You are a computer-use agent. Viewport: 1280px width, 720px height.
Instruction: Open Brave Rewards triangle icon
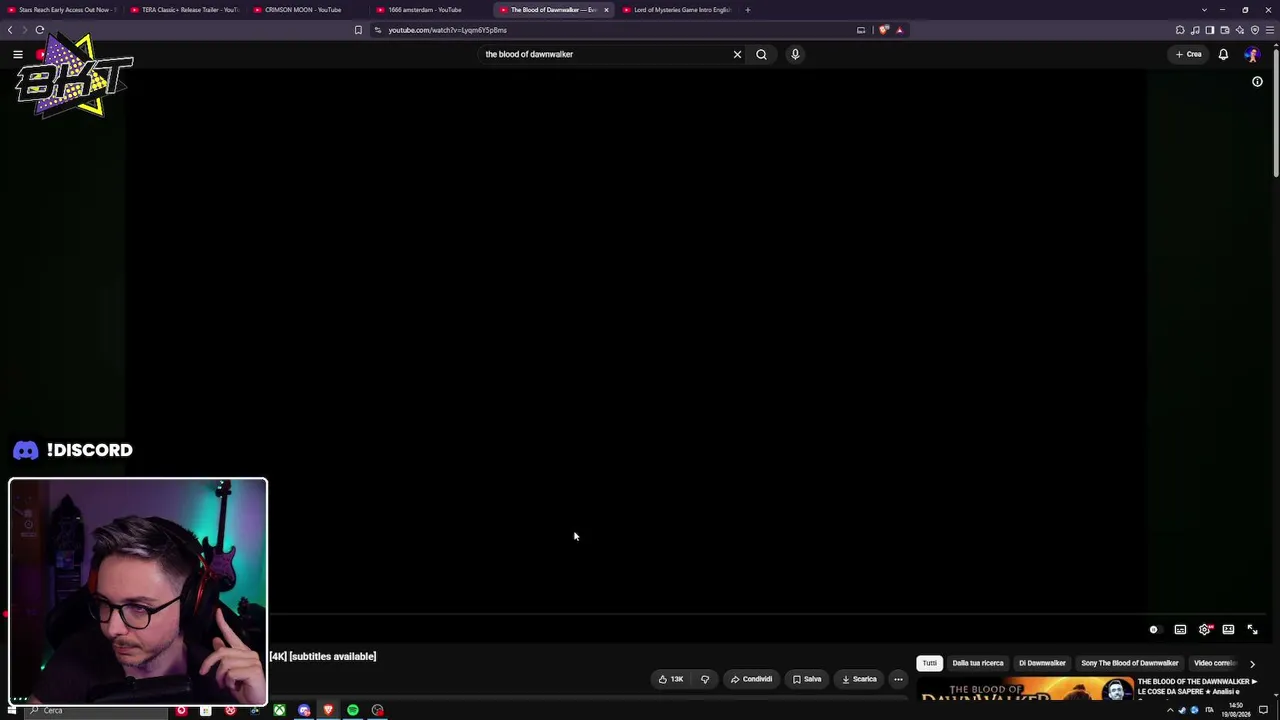point(899,30)
